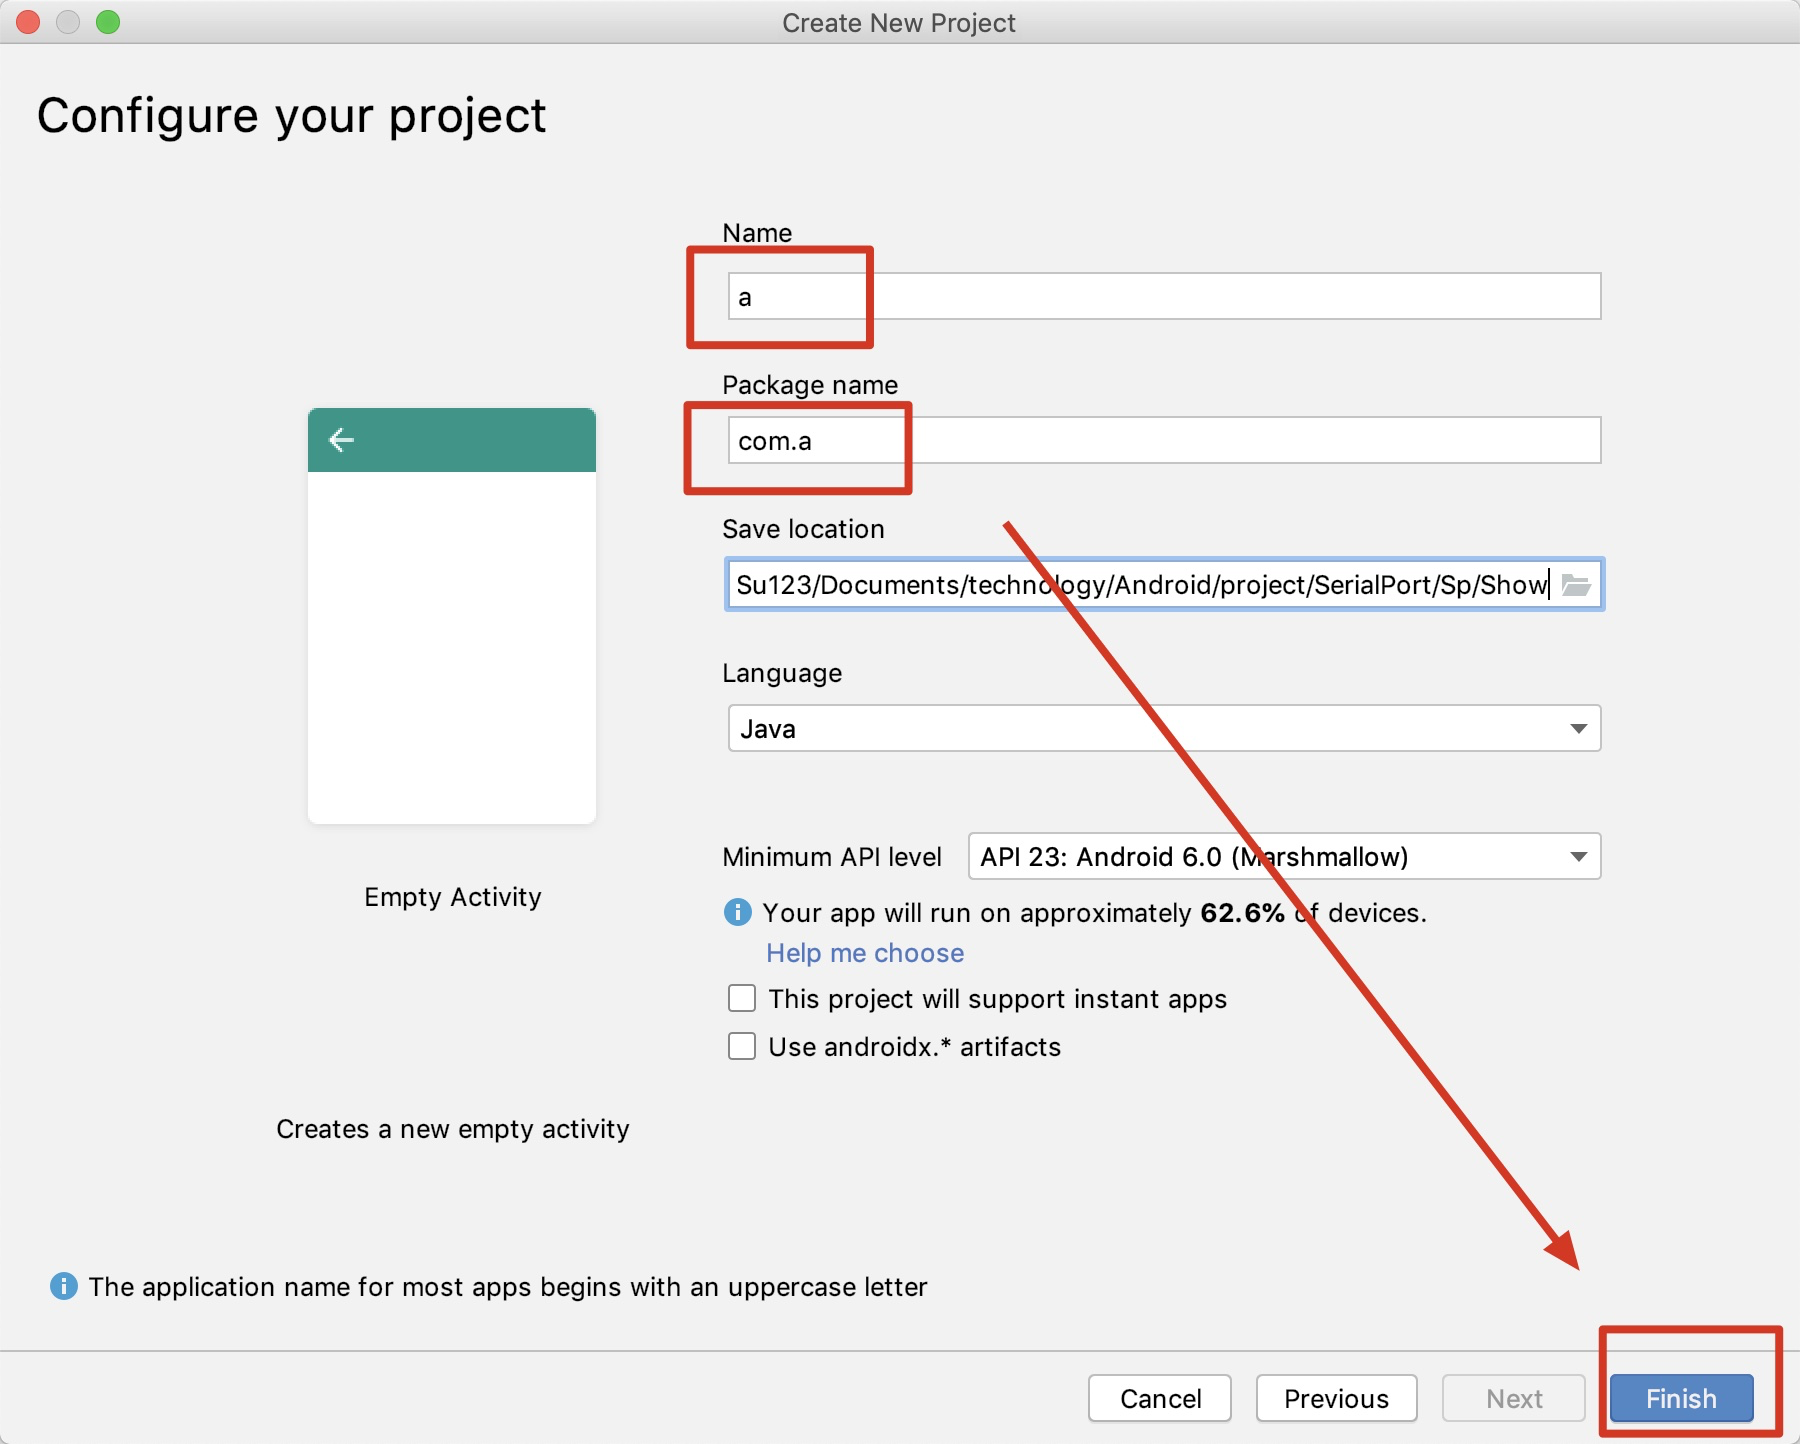Click the back arrow in the activity preview
1800x1444 pixels.
click(x=341, y=440)
